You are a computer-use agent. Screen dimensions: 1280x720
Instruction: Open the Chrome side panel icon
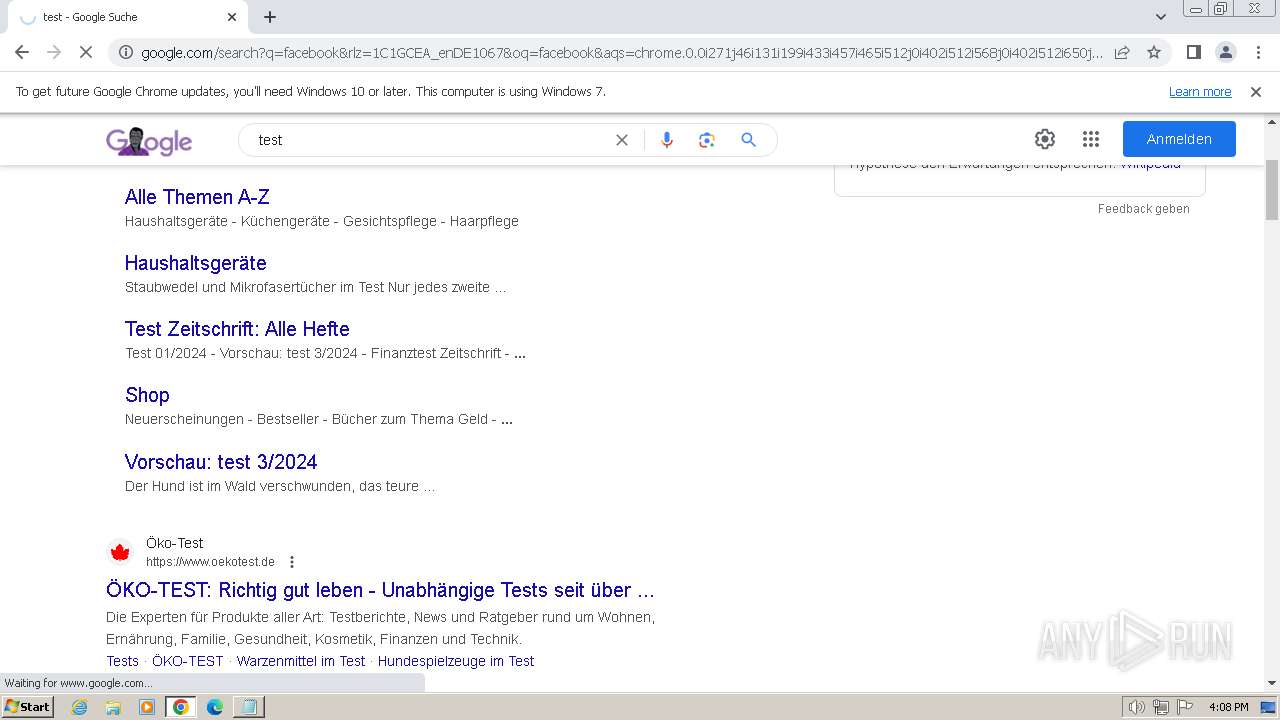pos(1193,52)
